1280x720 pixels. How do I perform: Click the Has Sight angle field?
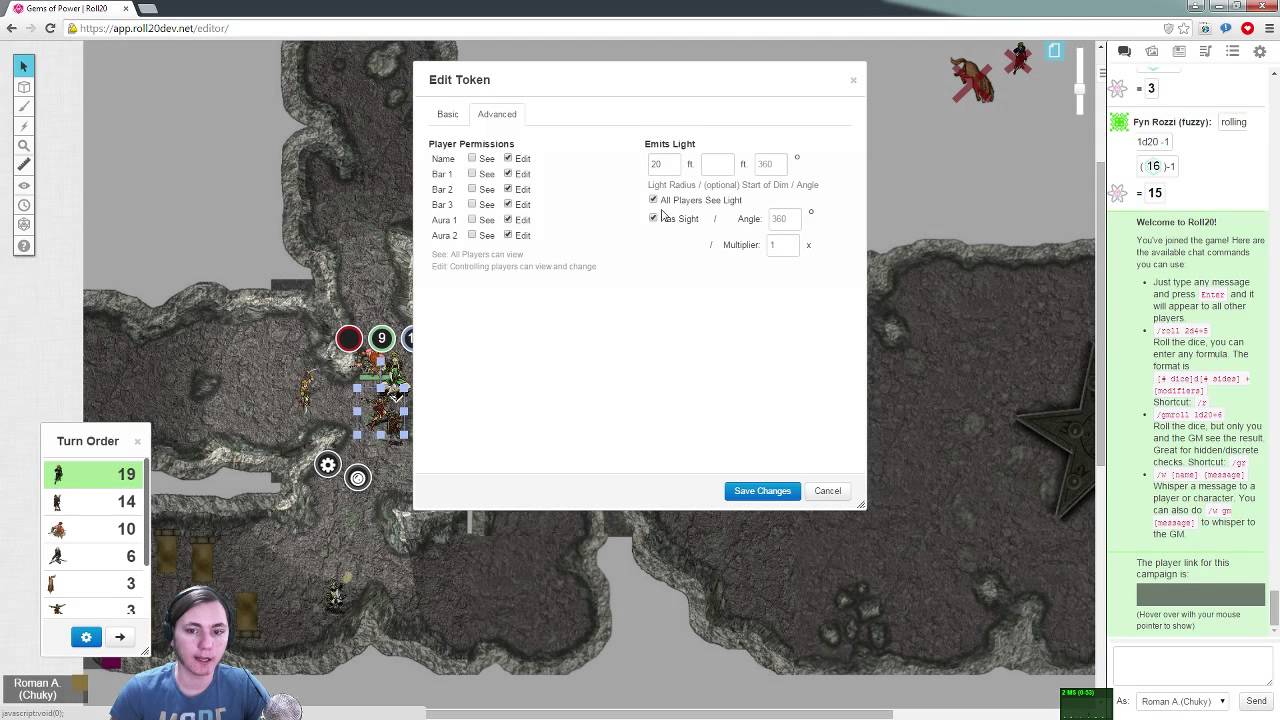(x=783, y=218)
